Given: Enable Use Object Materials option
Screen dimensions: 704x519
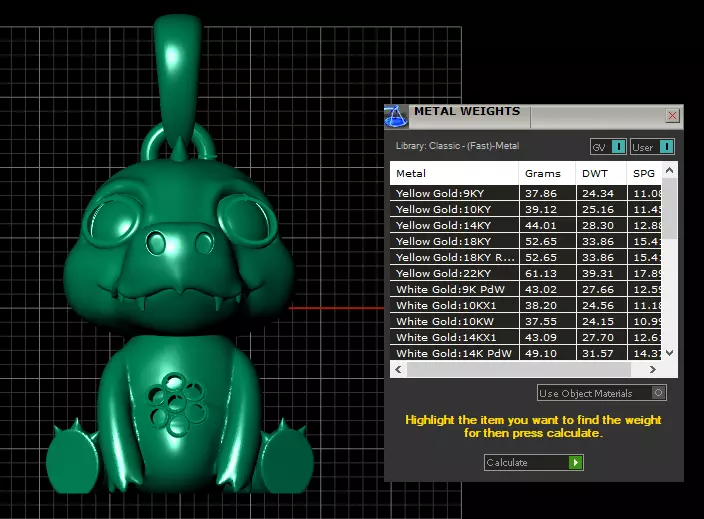Looking at the screenshot, I should pyautogui.click(x=602, y=393).
